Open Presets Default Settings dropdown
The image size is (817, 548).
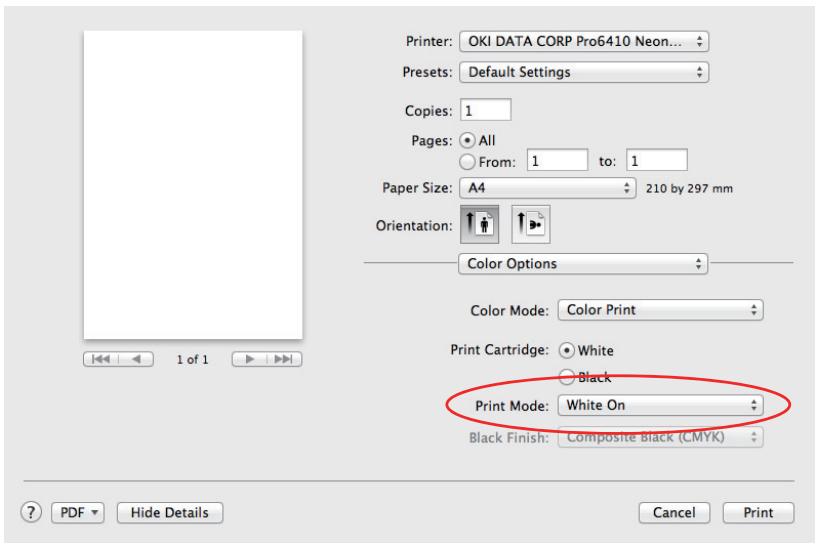pos(584,72)
